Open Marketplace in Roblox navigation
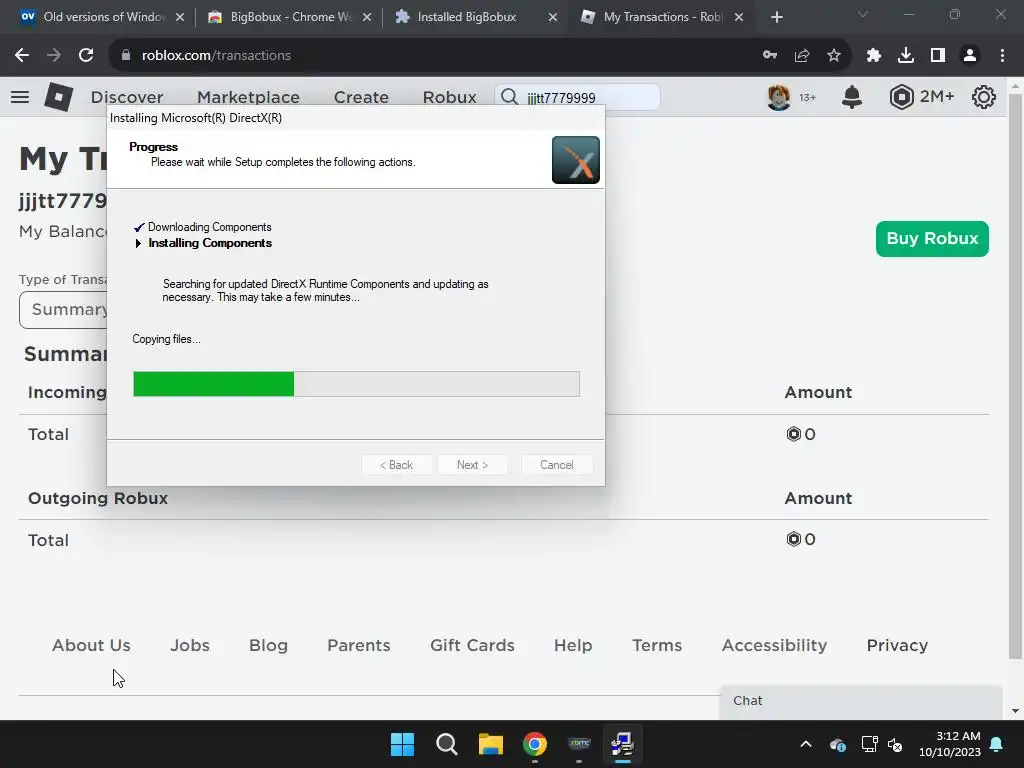 tap(248, 97)
